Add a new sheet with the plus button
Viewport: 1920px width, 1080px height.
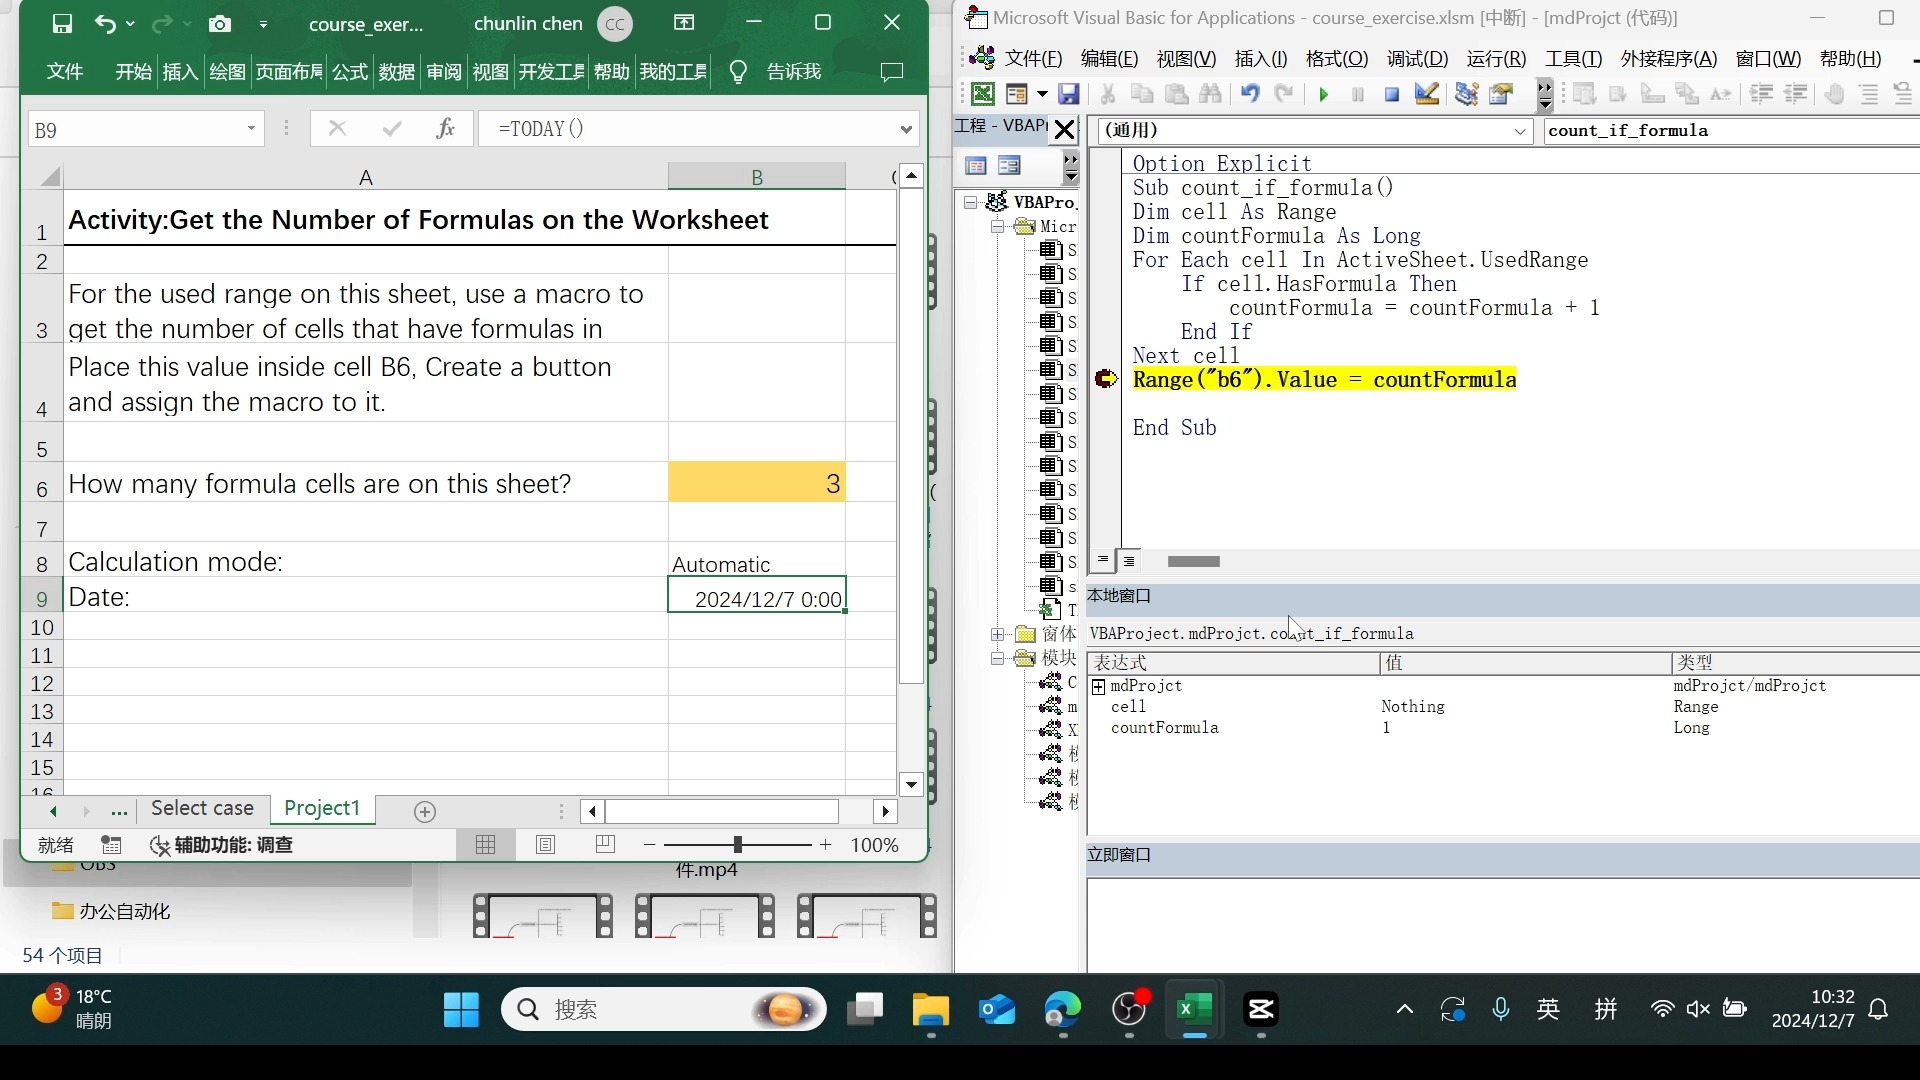coord(425,812)
